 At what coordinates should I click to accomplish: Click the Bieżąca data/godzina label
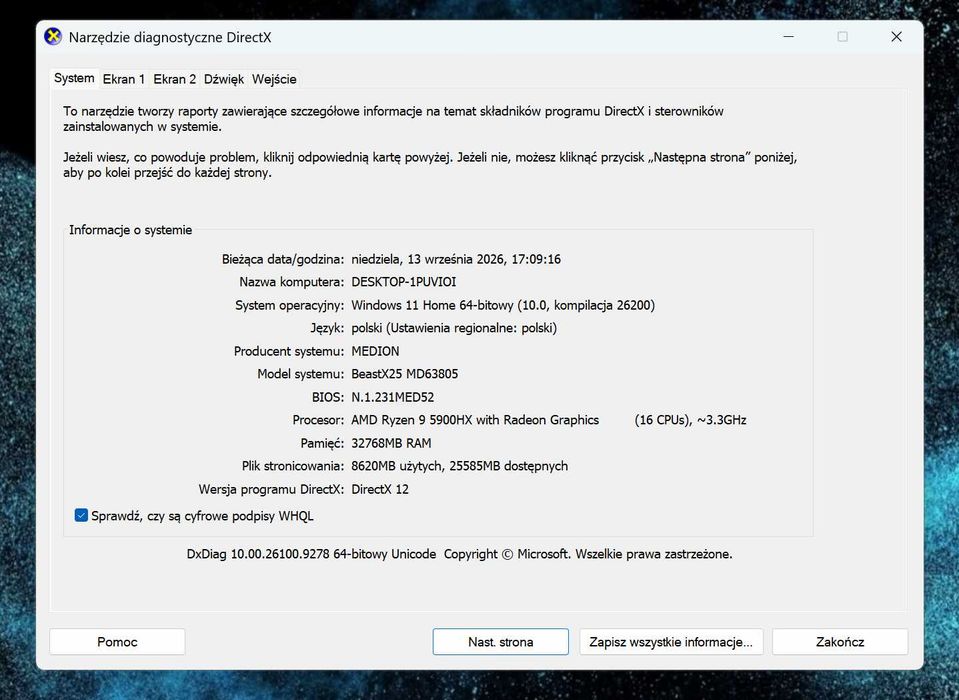(283, 259)
